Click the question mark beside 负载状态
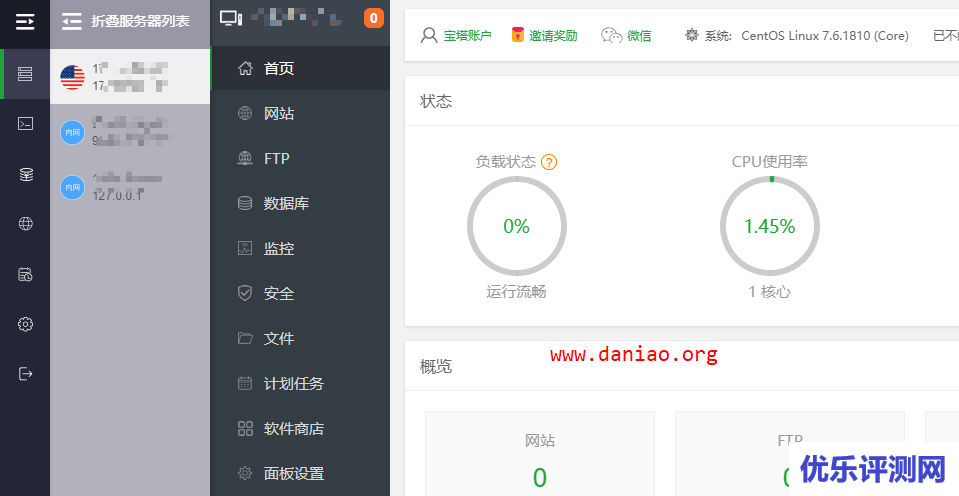959x496 pixels. [549, 162]
